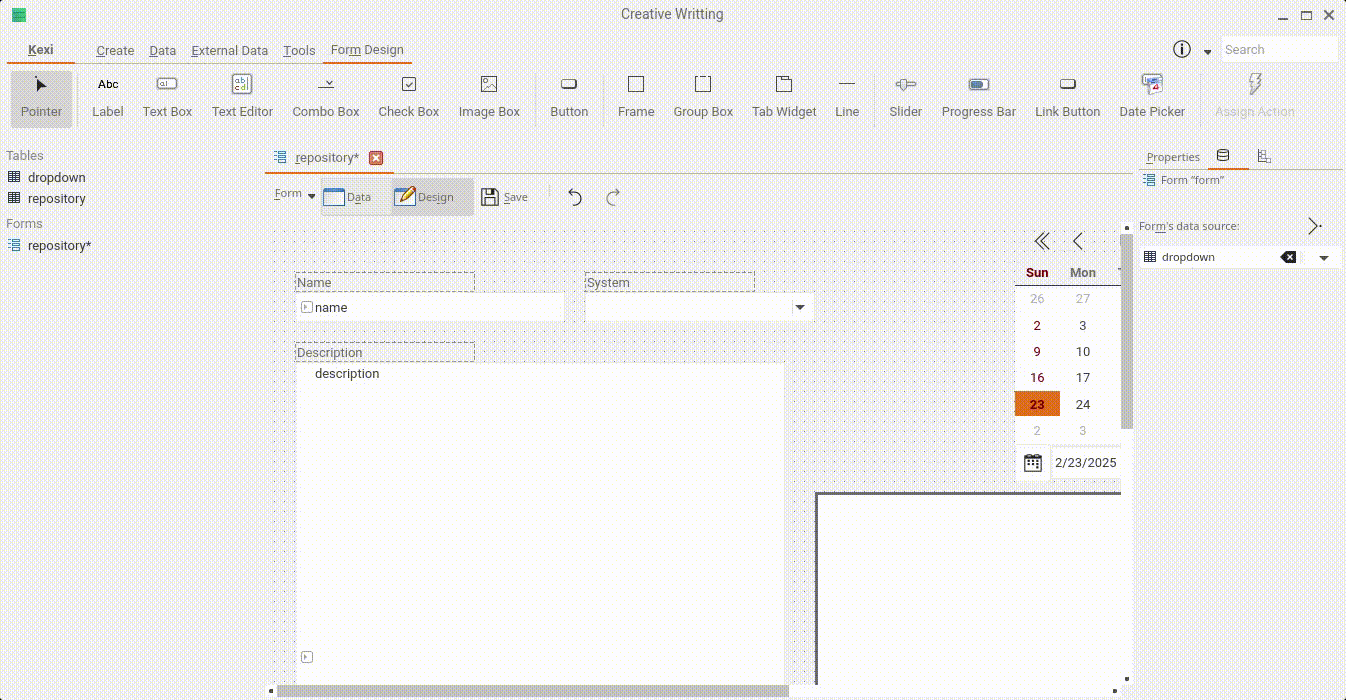Pick the Text Editor widget tool
1346x700 pixels.
coord(242,98)
